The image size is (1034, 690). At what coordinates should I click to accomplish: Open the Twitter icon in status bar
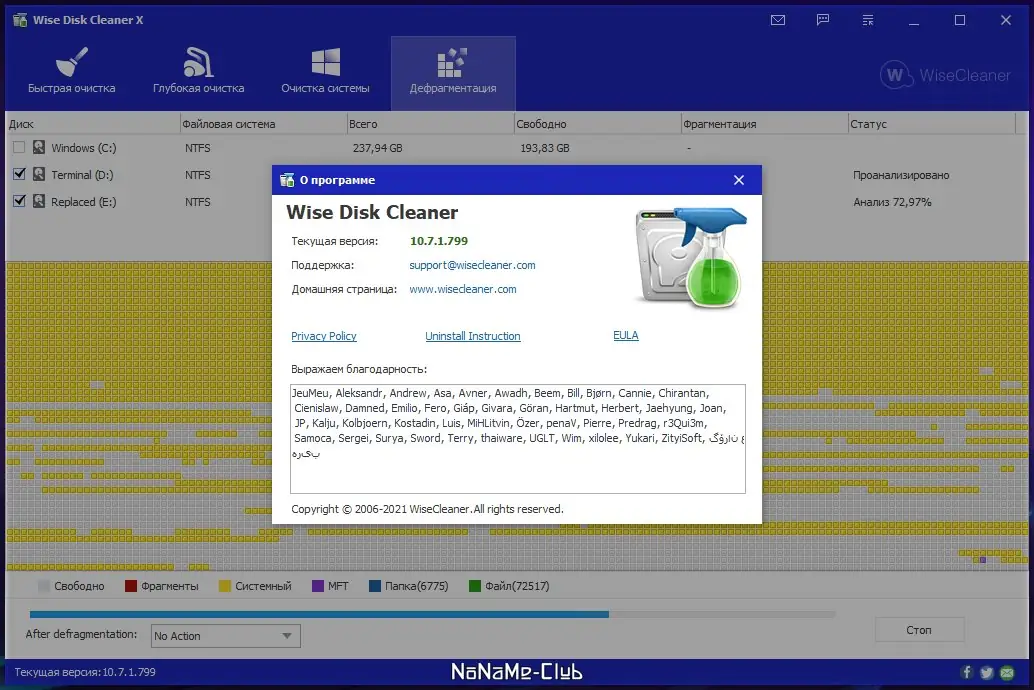point(987,672)
